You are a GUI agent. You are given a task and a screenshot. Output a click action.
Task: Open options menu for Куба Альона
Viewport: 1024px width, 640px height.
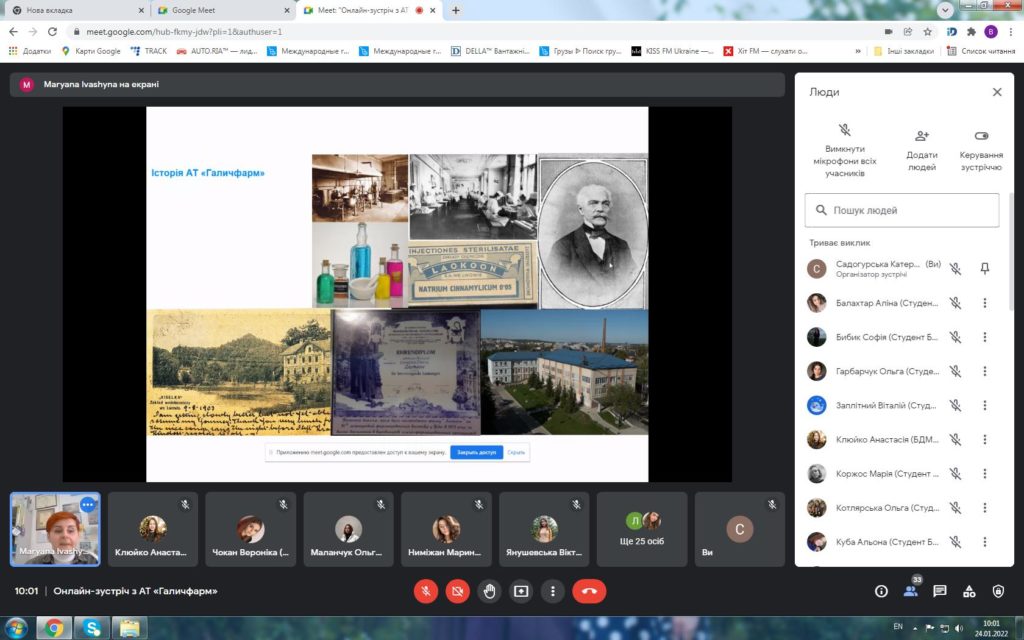click(985, 542)
